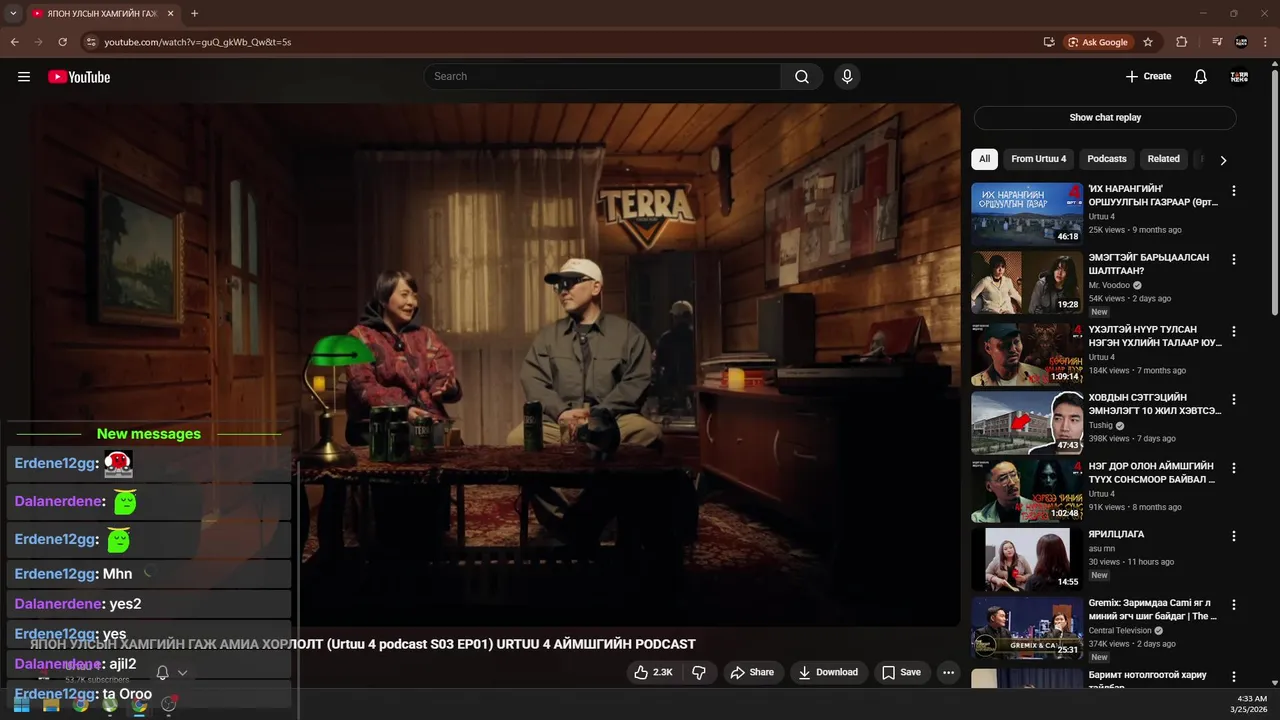Screen dimensions: 1280x720
Task: Open 'ЯРИЛЦЛАГА' thumbnail with 14:55
Action: tap(1027, 560)
